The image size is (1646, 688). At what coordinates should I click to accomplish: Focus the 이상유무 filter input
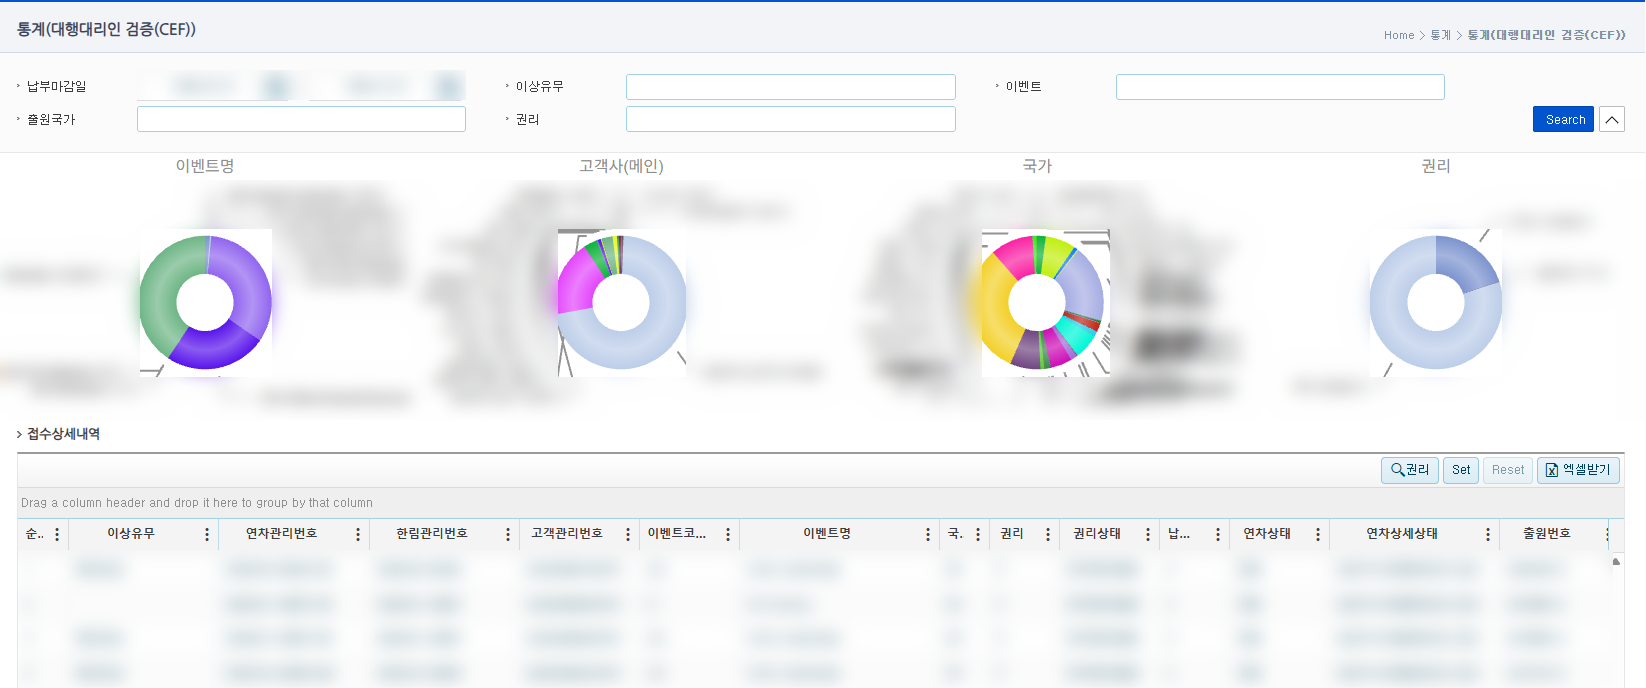click(791, 87)
